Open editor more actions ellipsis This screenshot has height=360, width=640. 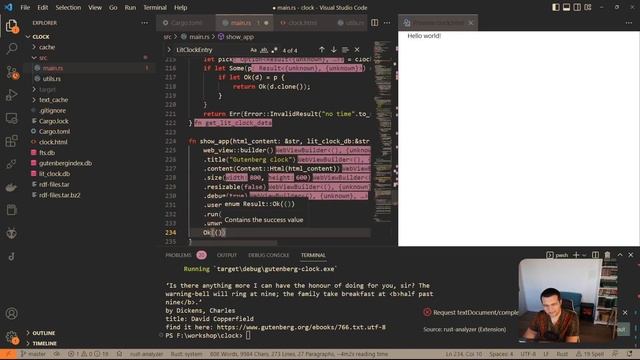387,23
